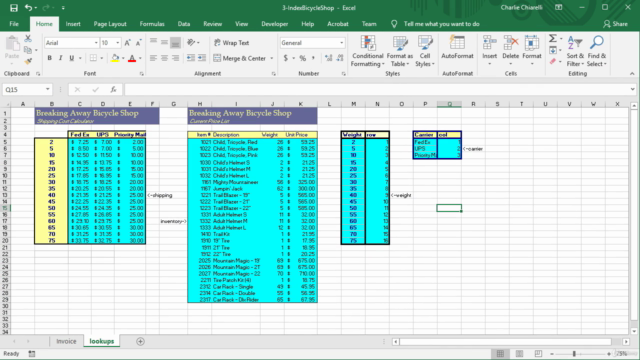Align text right

175,58
